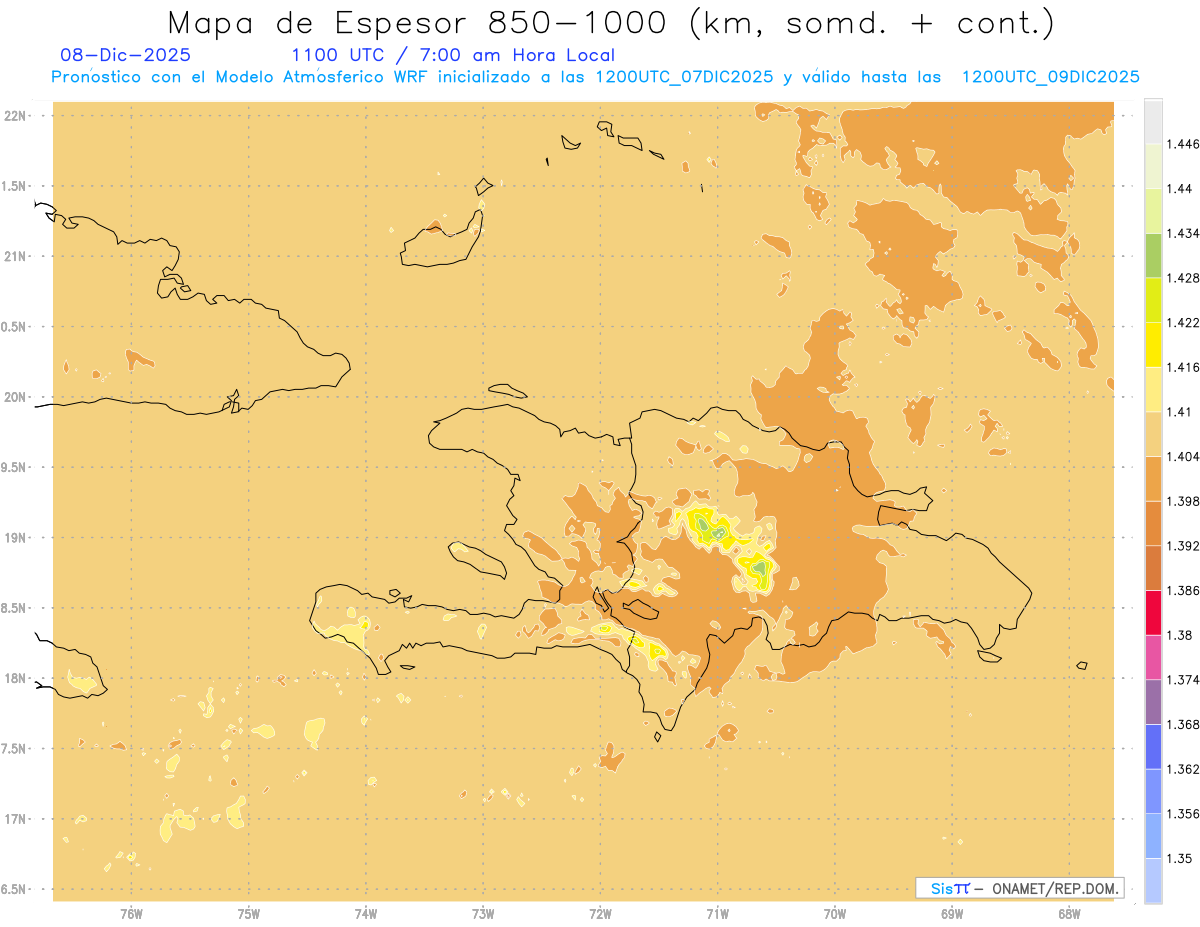
Task: Click the '18N' latitude axis label
Action: coord(17,679)
